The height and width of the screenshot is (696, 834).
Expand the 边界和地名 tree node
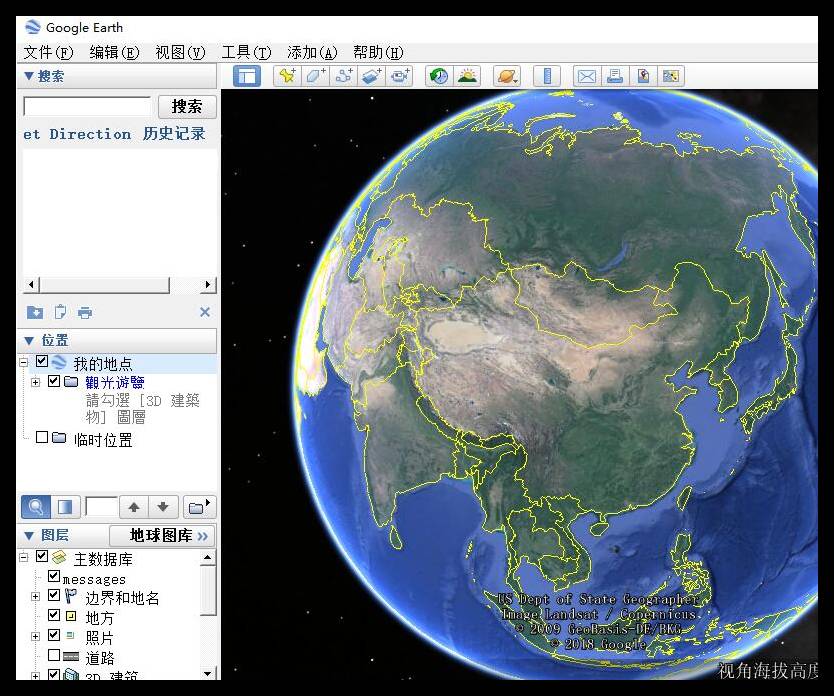pyautogui.click(x=36, y=597)
